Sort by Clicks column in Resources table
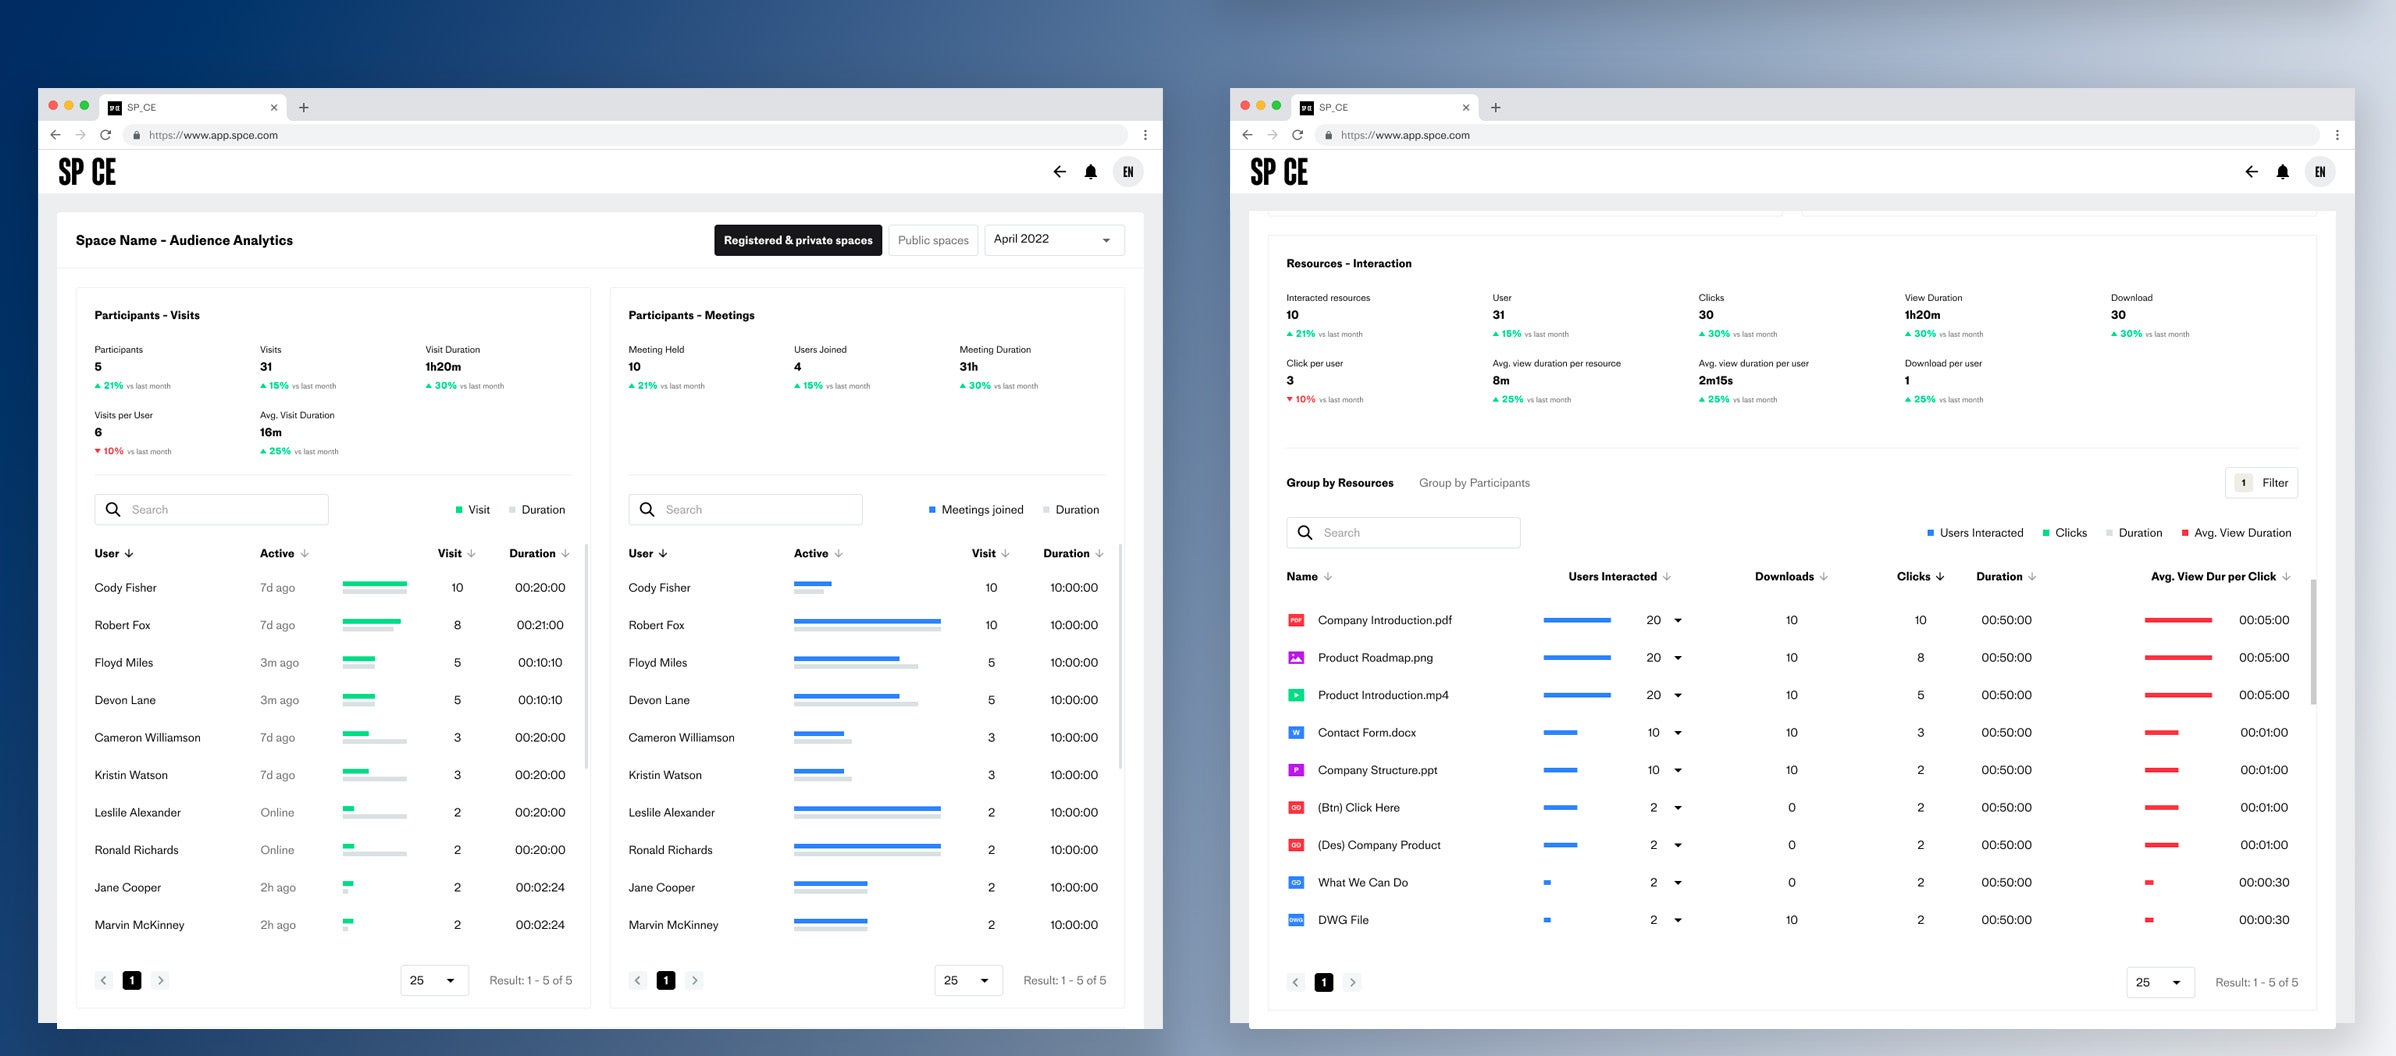Screen dimensions: 2396x1056 (x=1920, y=577)
